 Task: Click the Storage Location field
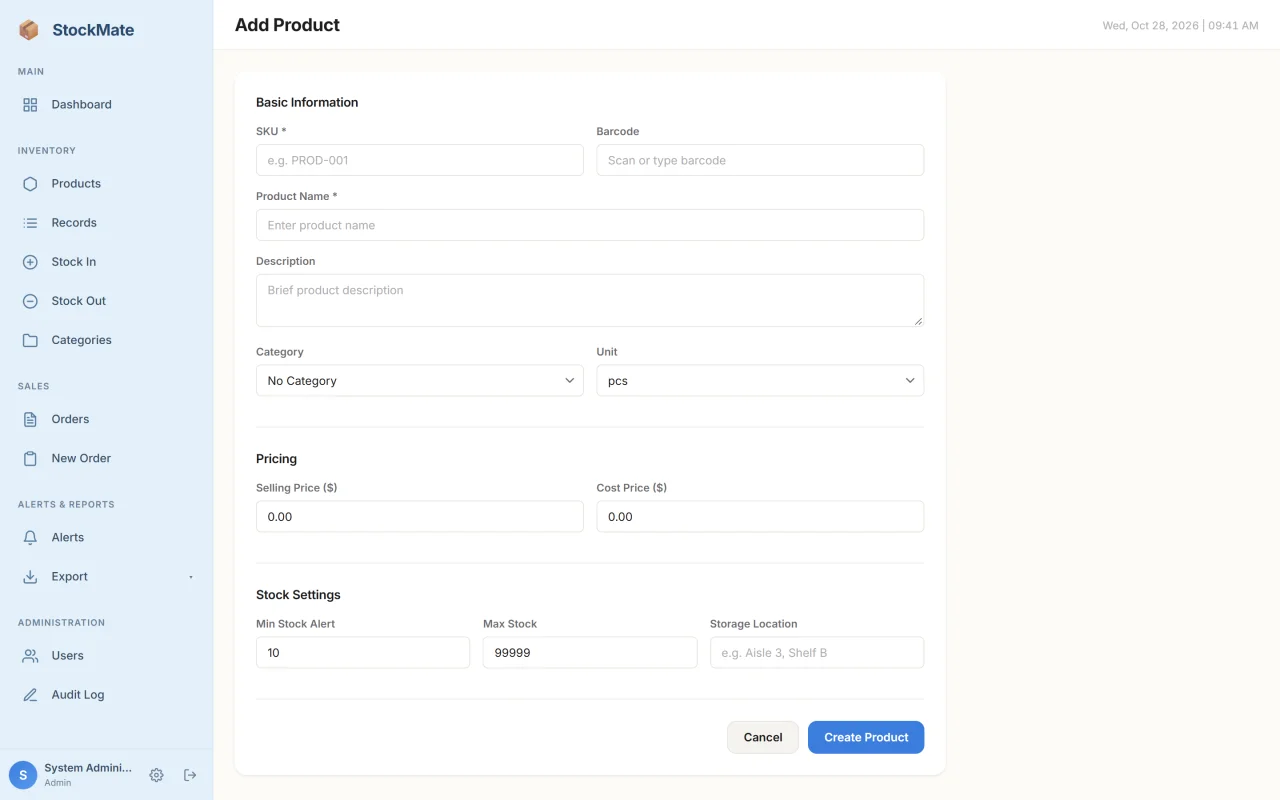click(817, 653)
